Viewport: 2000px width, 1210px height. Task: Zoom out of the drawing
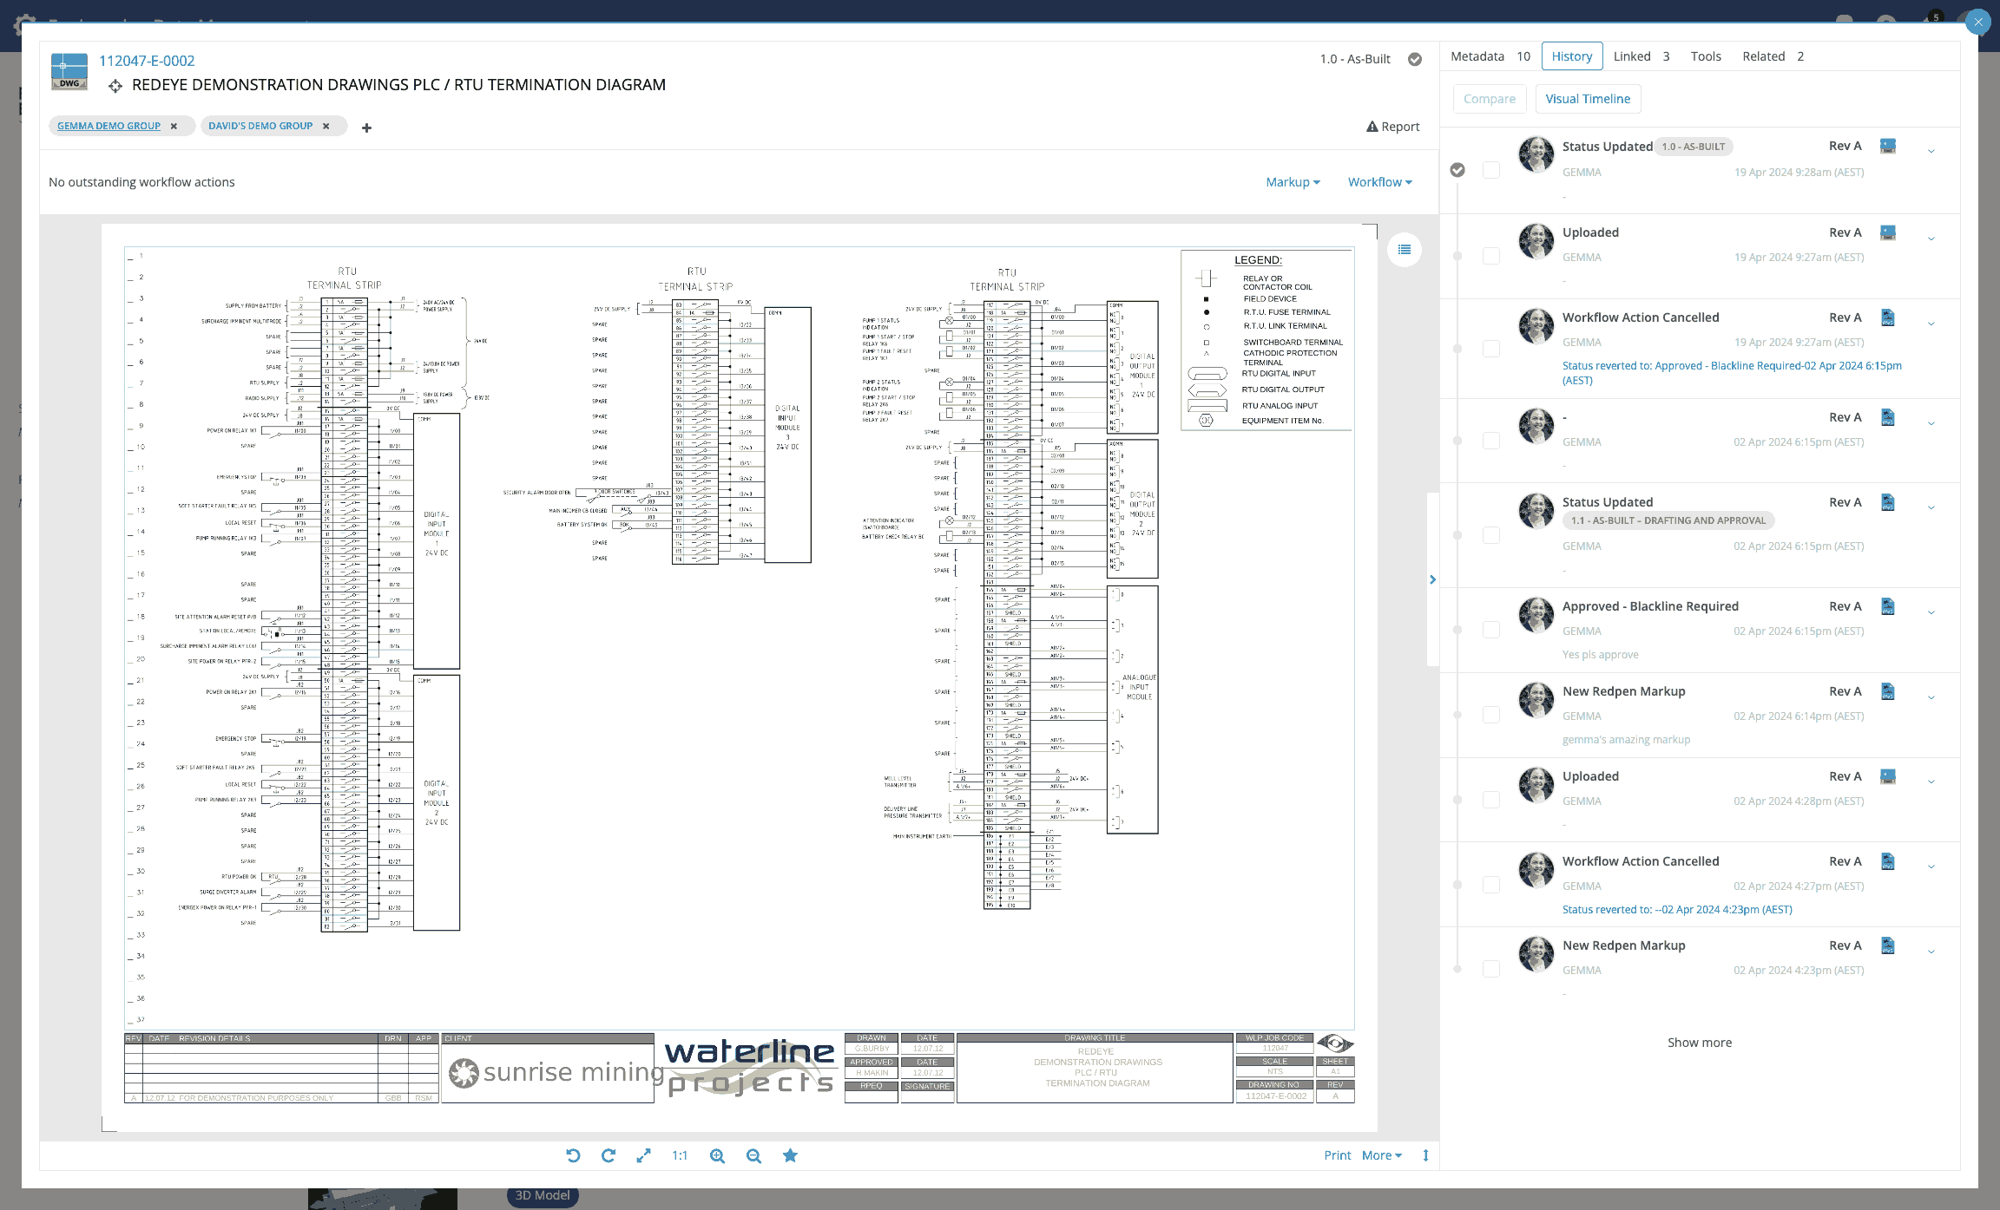click(753, 1155)
